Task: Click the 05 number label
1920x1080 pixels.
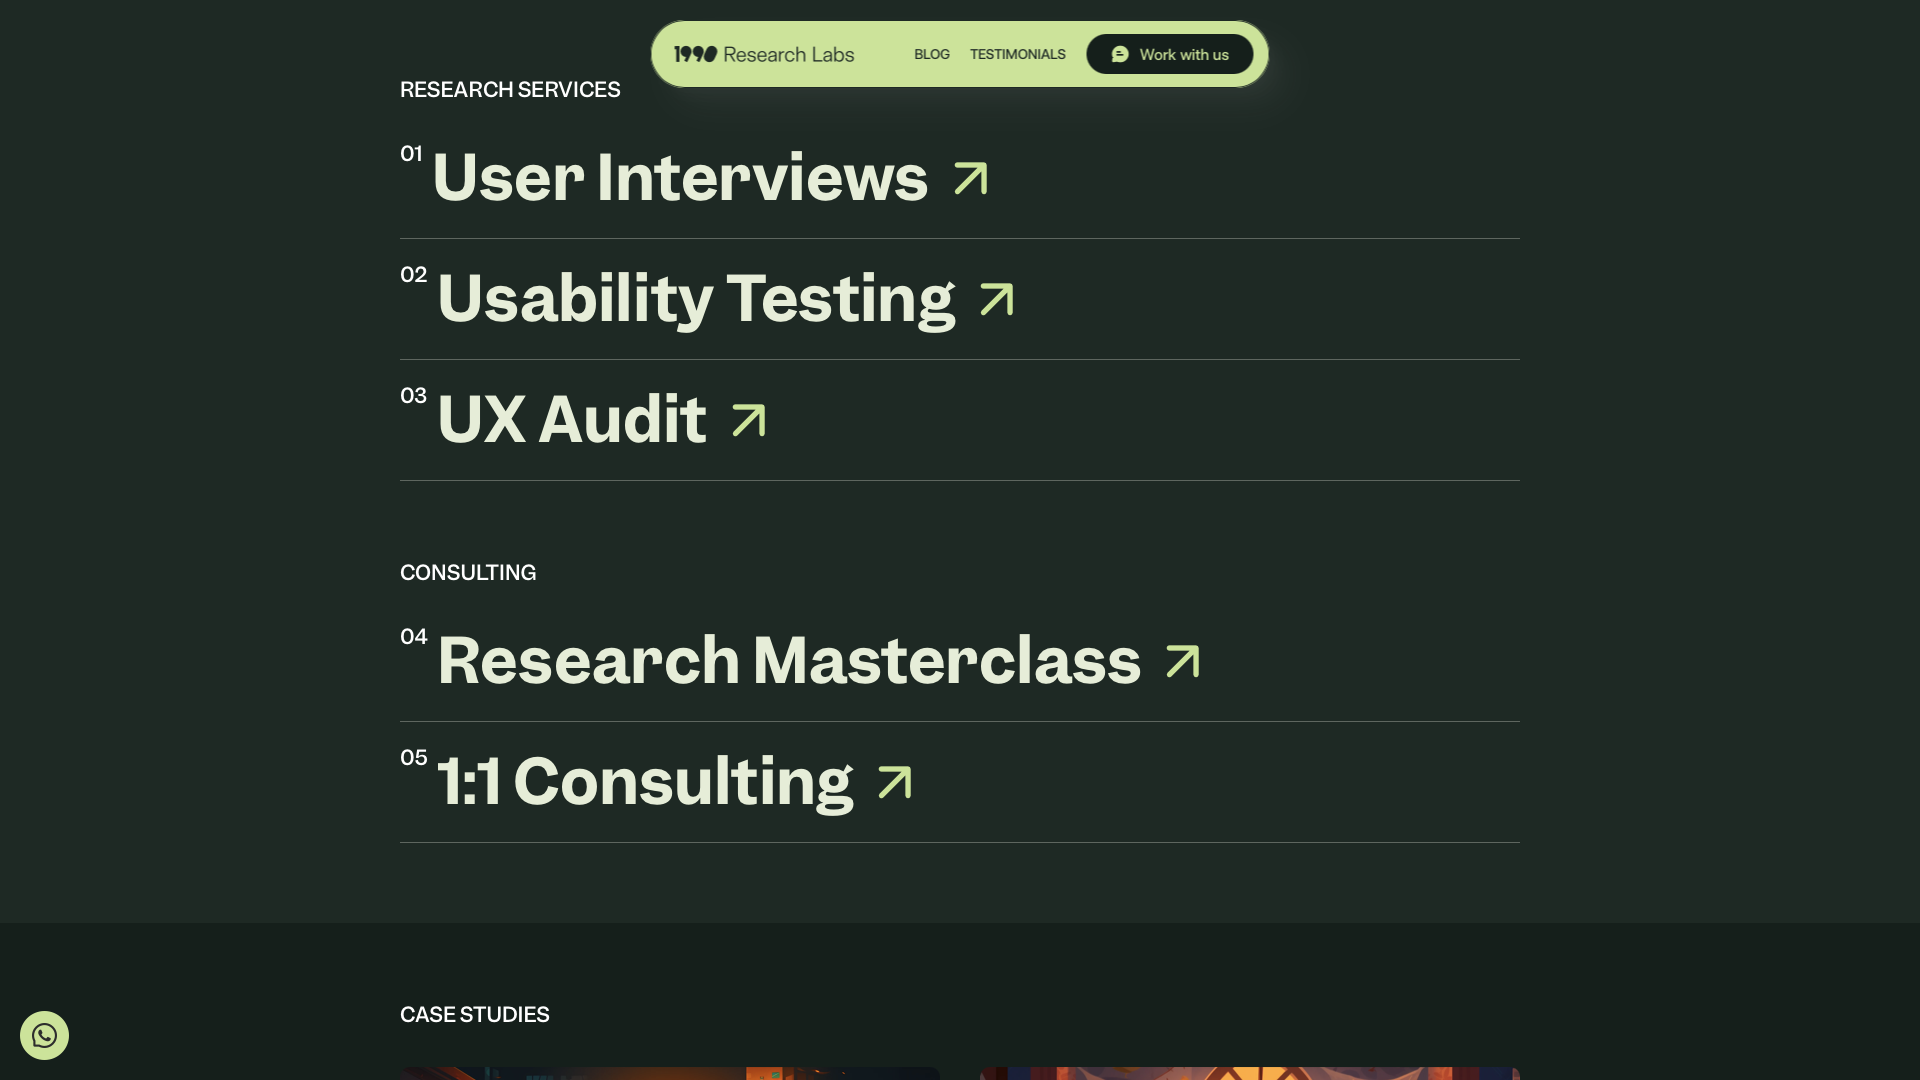Action: pos(413,757)
